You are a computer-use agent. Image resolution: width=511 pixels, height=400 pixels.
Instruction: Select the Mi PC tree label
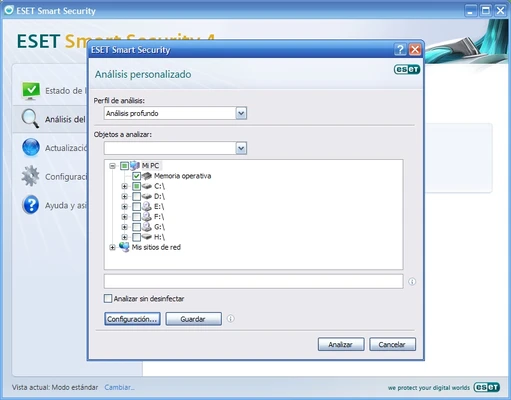[151, 166]
